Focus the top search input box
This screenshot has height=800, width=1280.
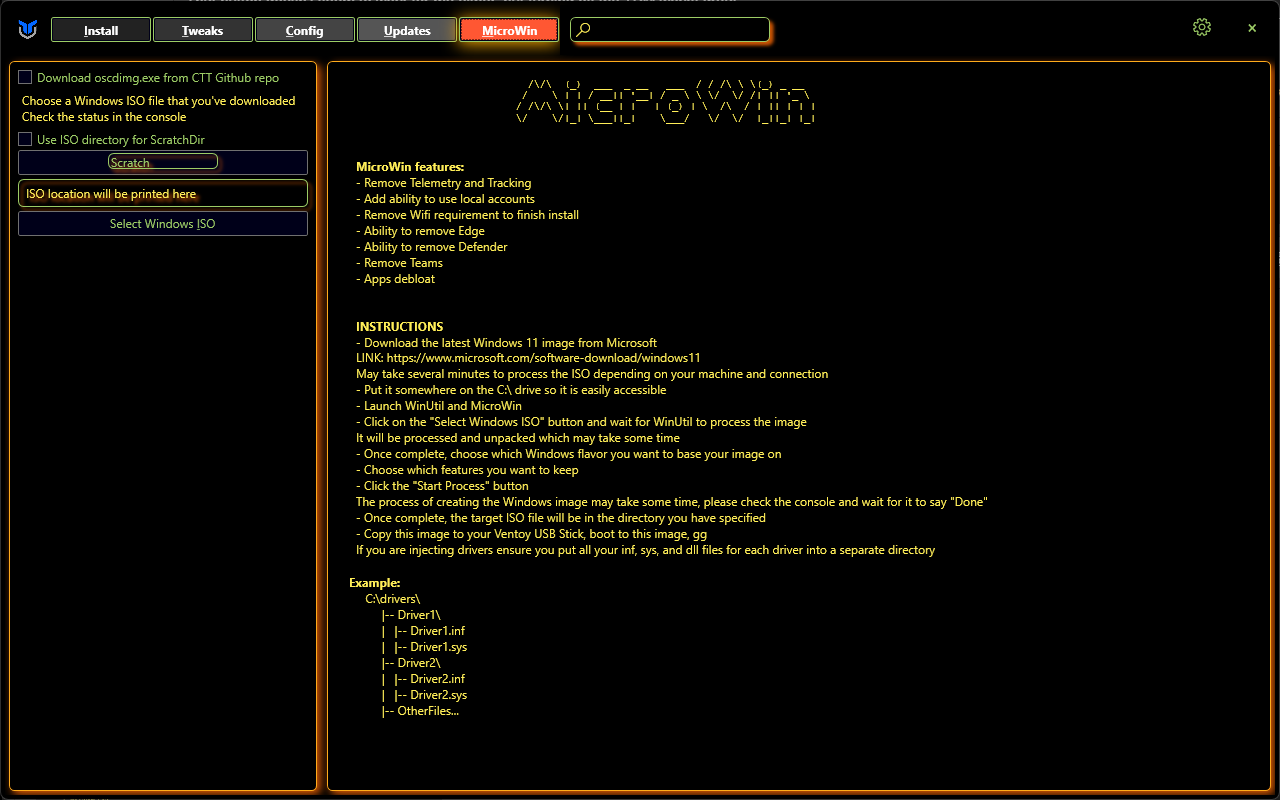click(680, 30)
